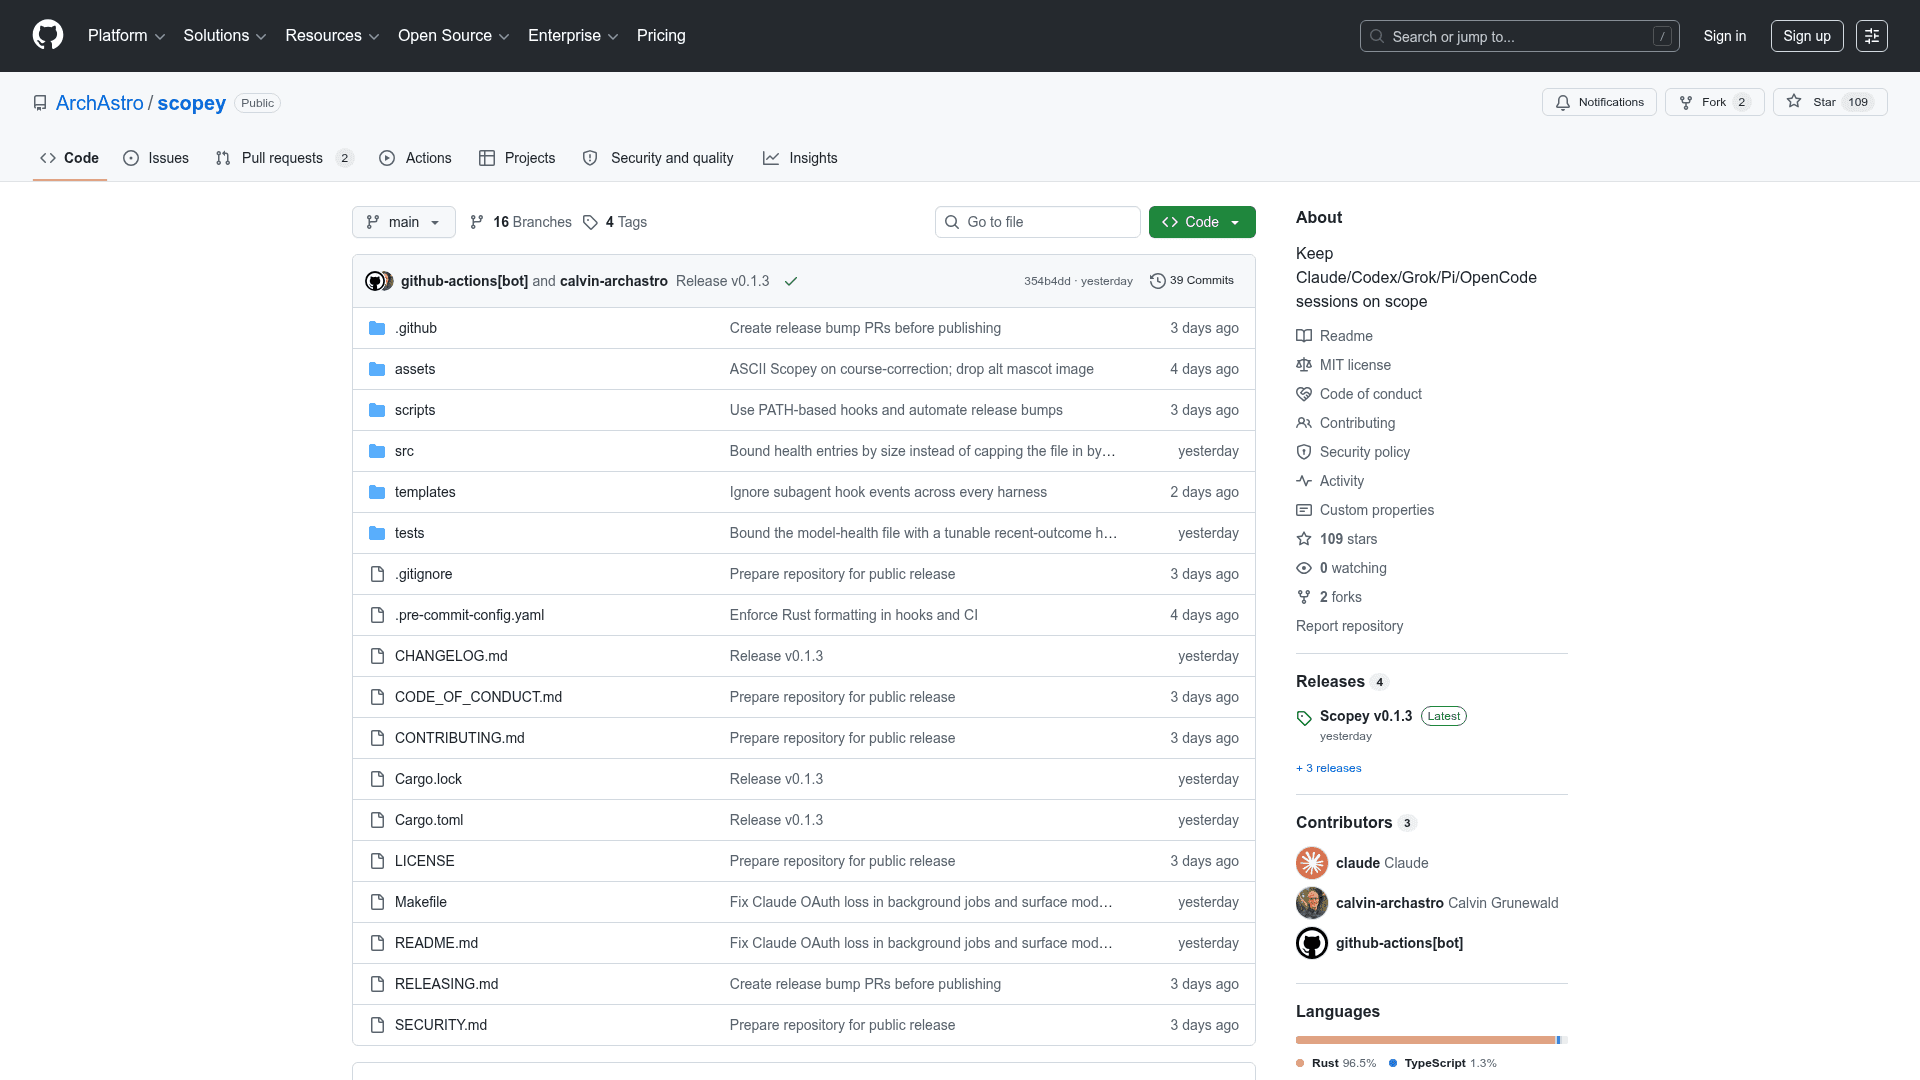This screenshot has width=1920, height=1080.
Task: View the 39 Commits history
Action: click(1192, 281)
